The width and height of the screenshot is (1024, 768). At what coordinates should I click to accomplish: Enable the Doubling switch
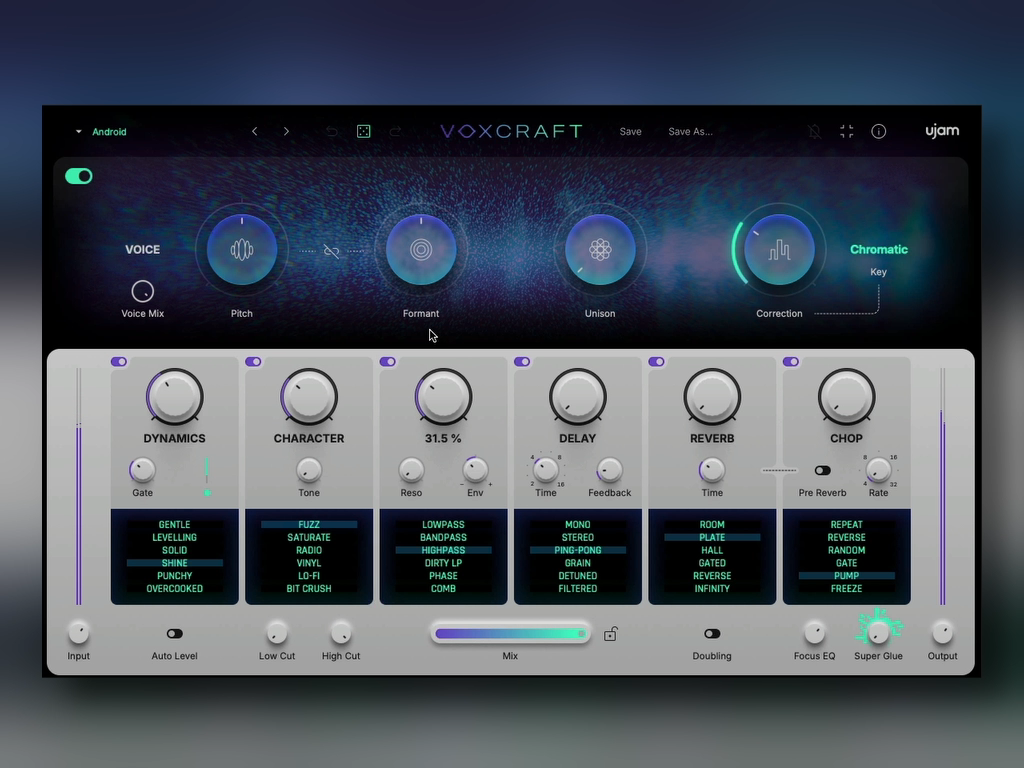pos(712,633)
